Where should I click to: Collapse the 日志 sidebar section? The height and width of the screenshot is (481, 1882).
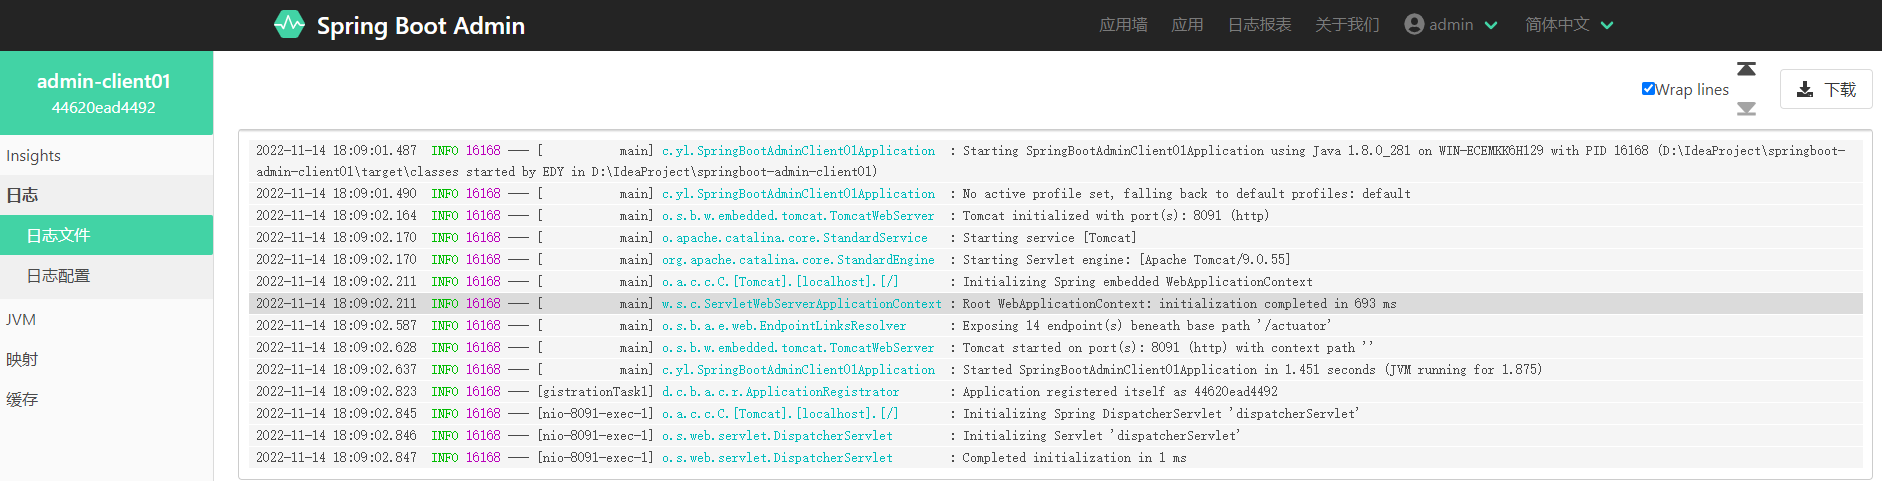(22, 195)
